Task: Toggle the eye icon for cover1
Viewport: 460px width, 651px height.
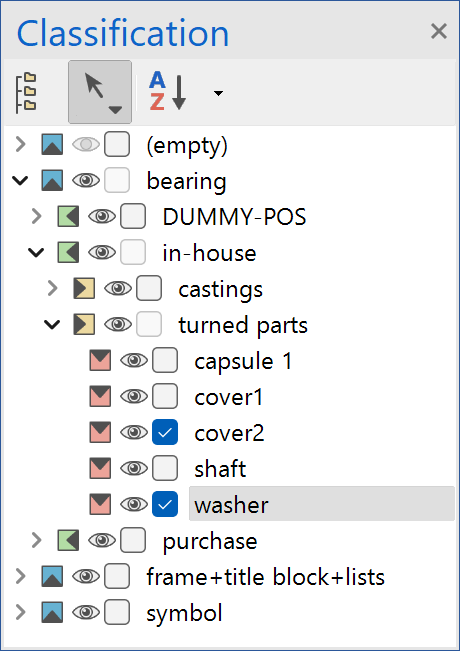Action: pos(134,396)
